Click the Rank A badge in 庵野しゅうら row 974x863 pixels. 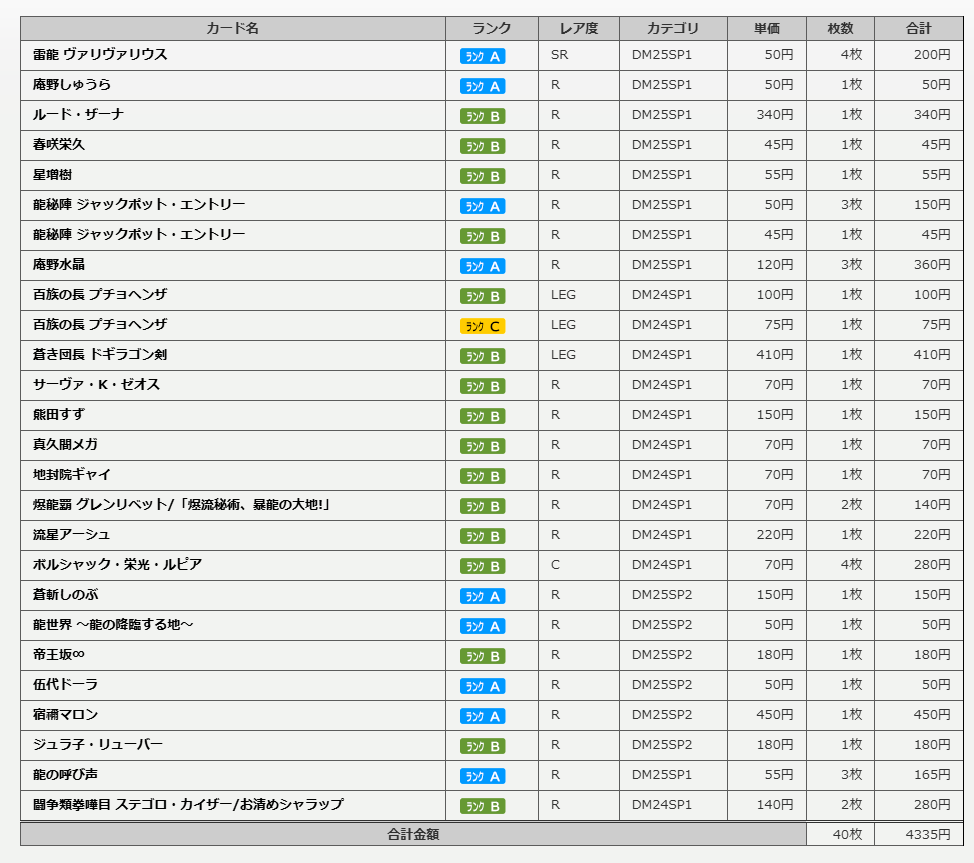[x=483, y=86]
